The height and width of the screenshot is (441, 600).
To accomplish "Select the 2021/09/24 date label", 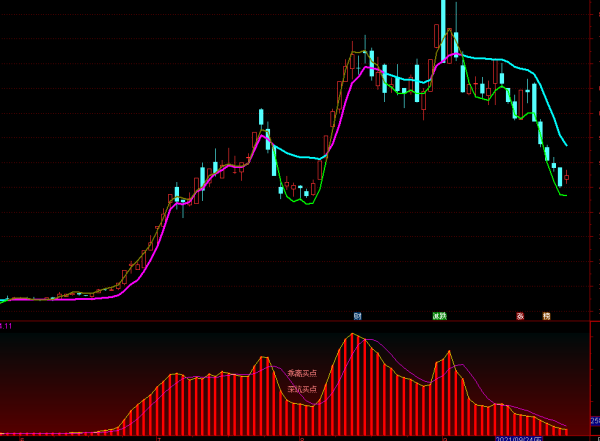I will (x=518, y=437).
